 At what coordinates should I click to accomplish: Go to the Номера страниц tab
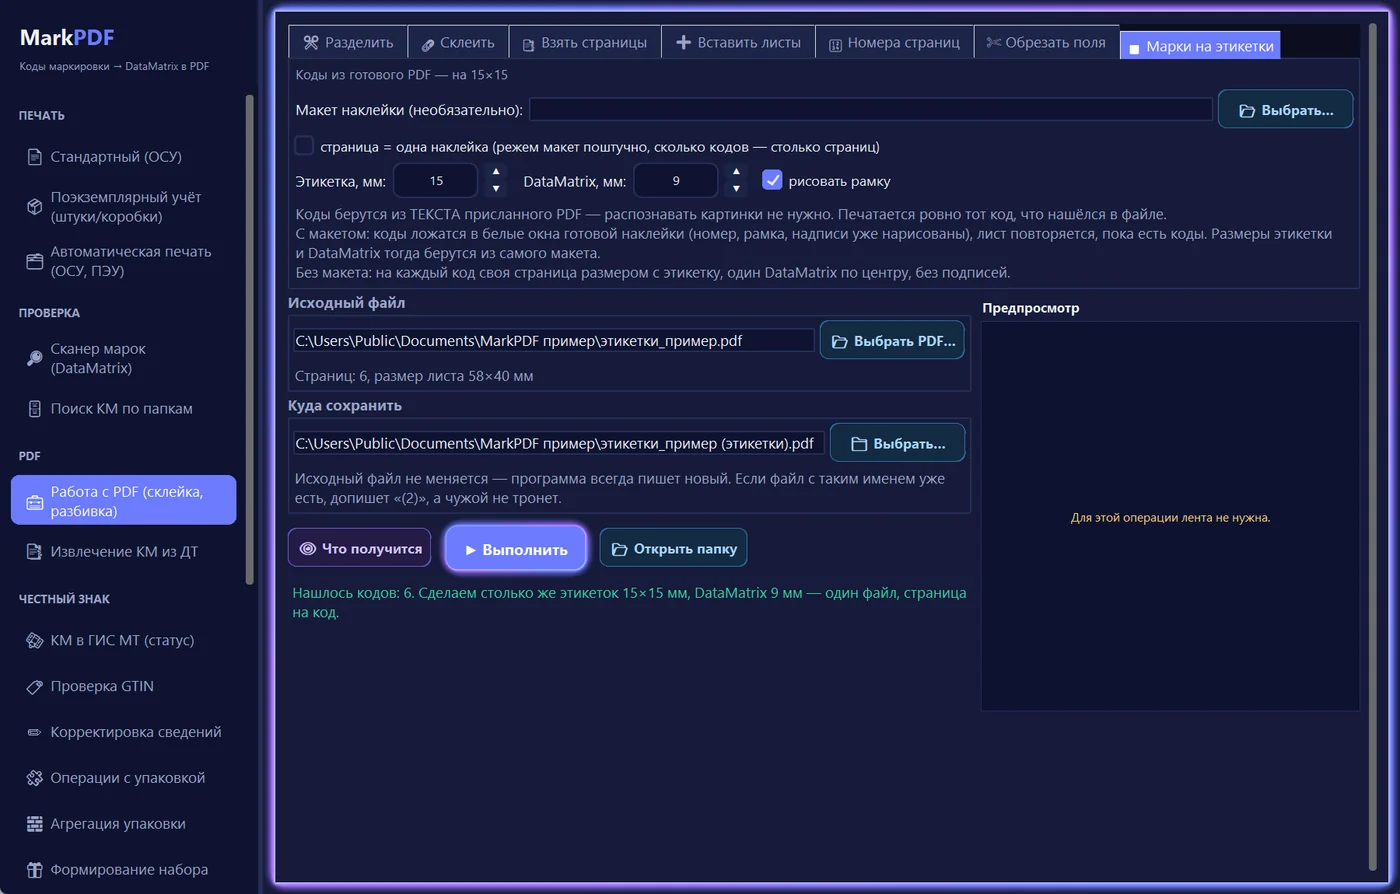[x=894, y=43]
